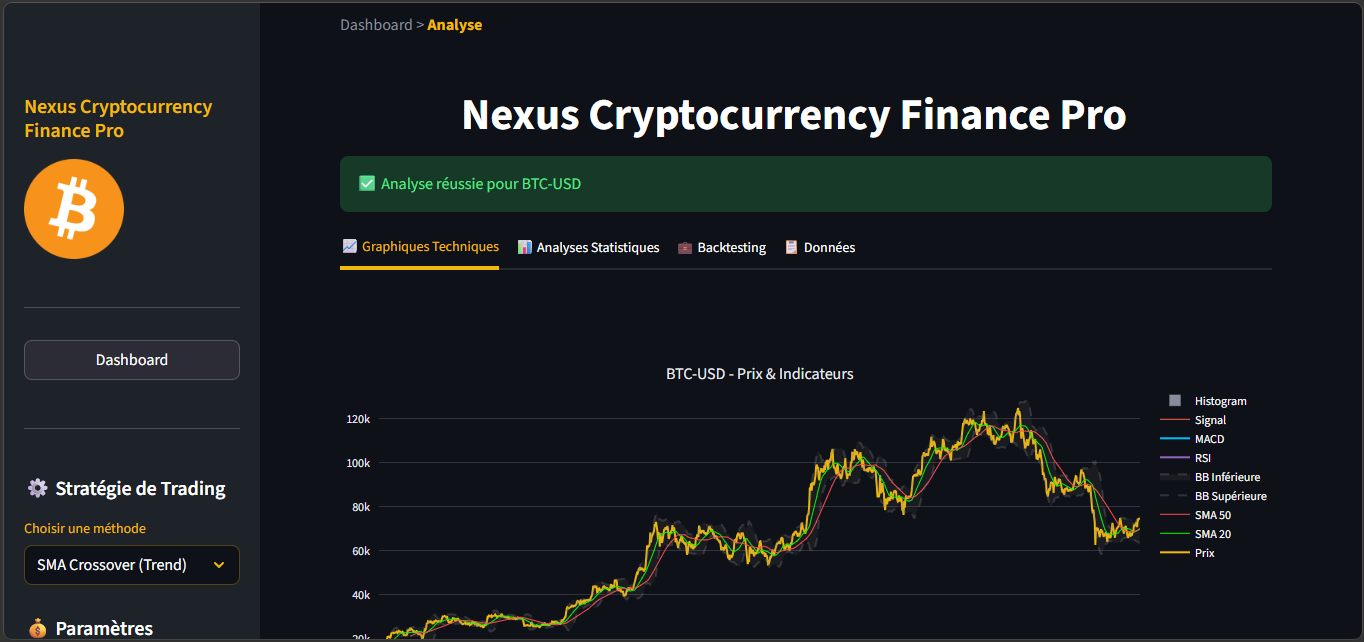Click the Dashboard button in the sidebar
1364x642 pixels.
point(132,360)
